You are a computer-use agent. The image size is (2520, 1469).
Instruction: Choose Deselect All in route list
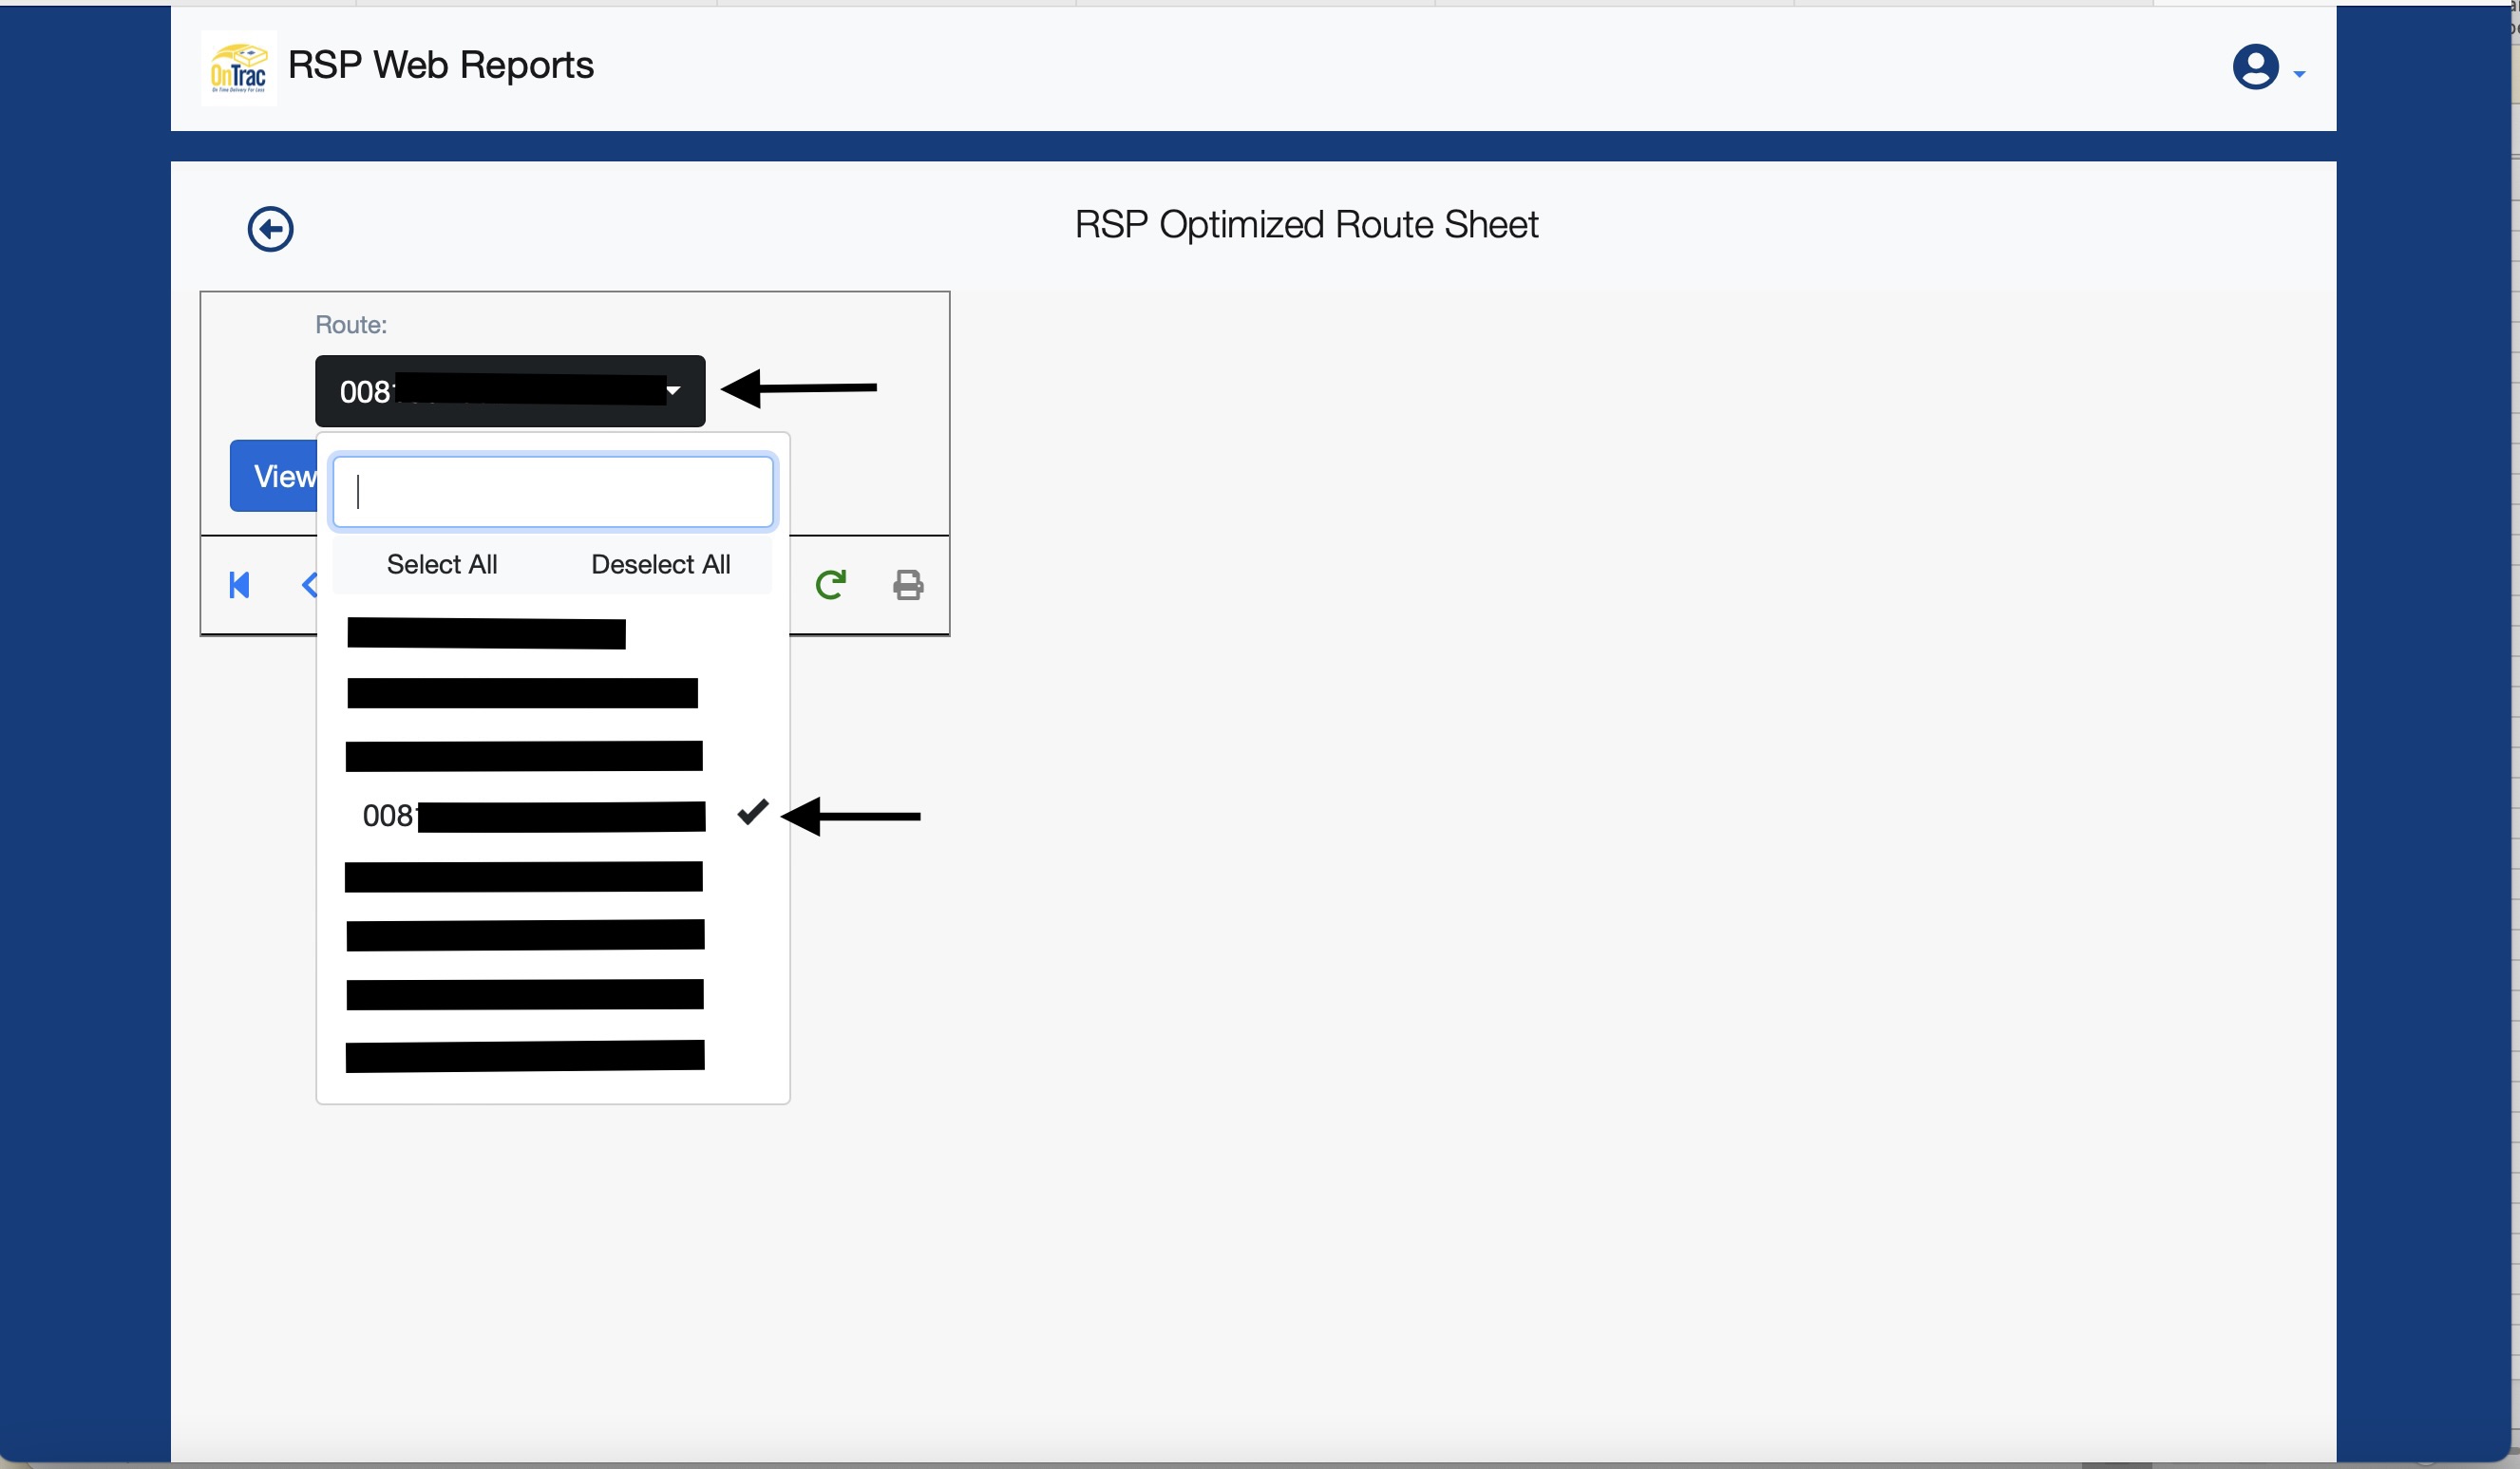(x=660, y=565)
